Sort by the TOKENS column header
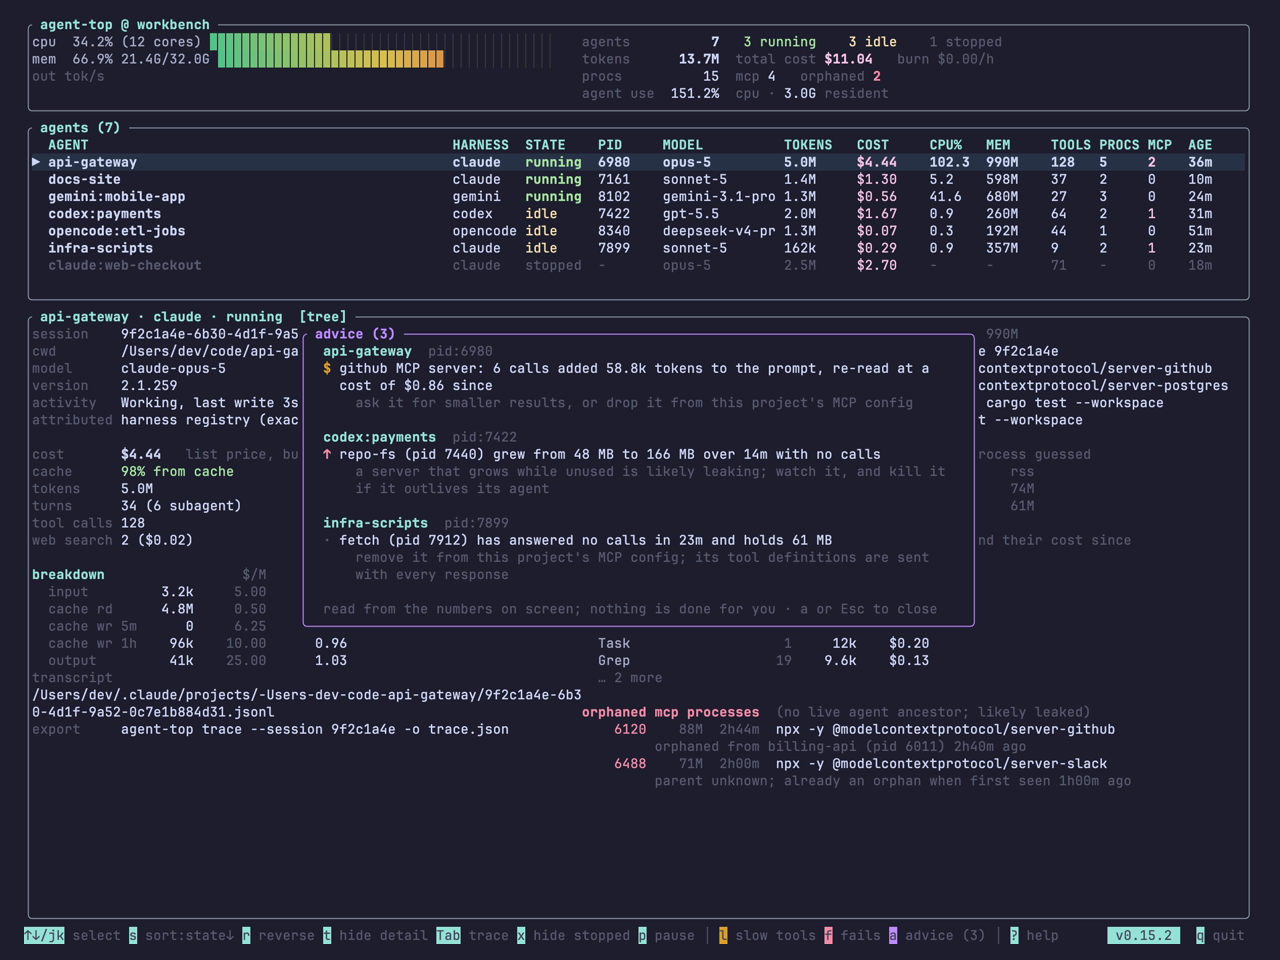Viewport: 1280px width, 960px height. point(808,145)
